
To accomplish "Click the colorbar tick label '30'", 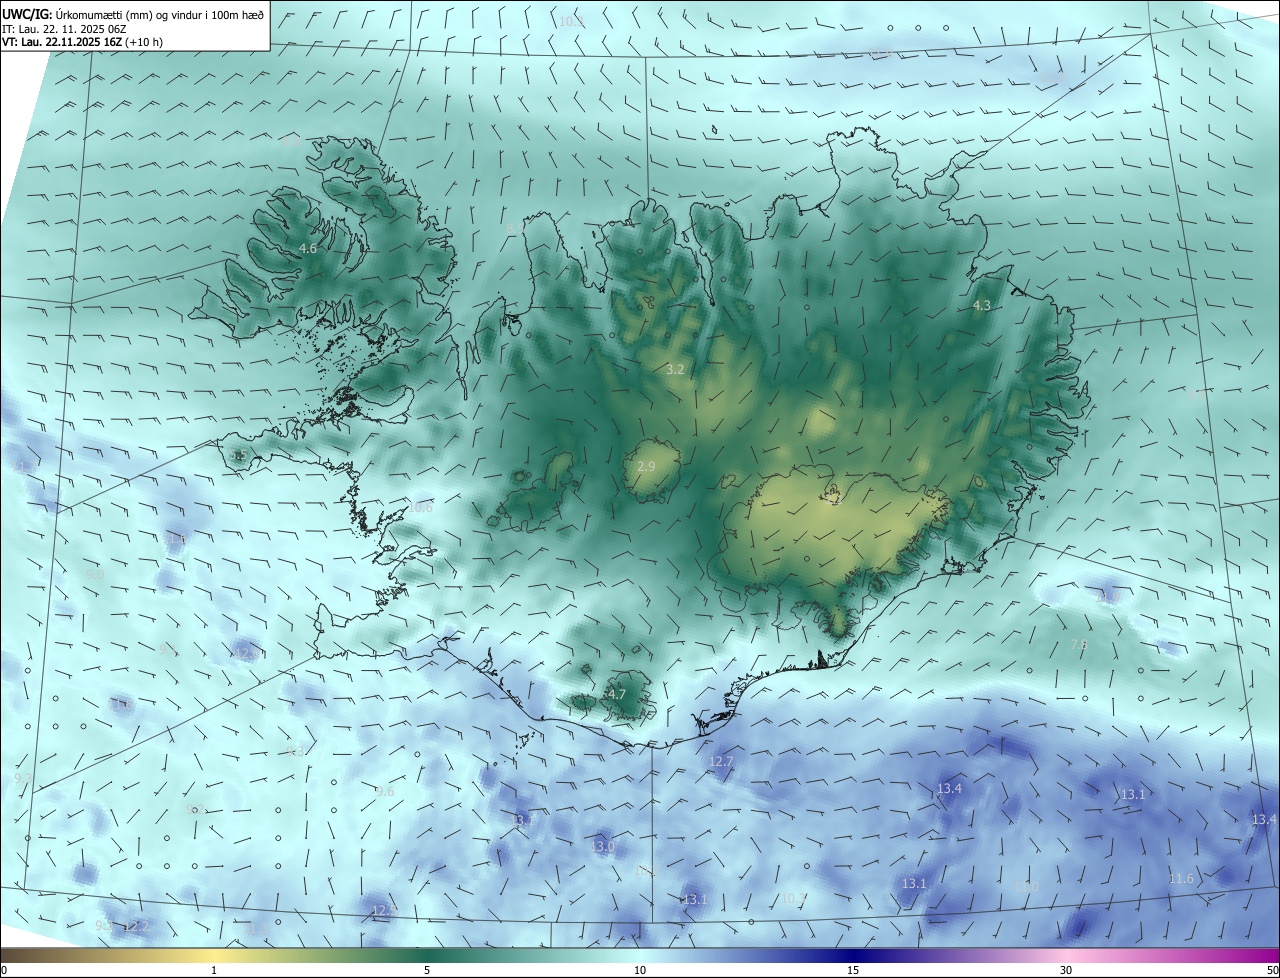I will (1066, 970).
